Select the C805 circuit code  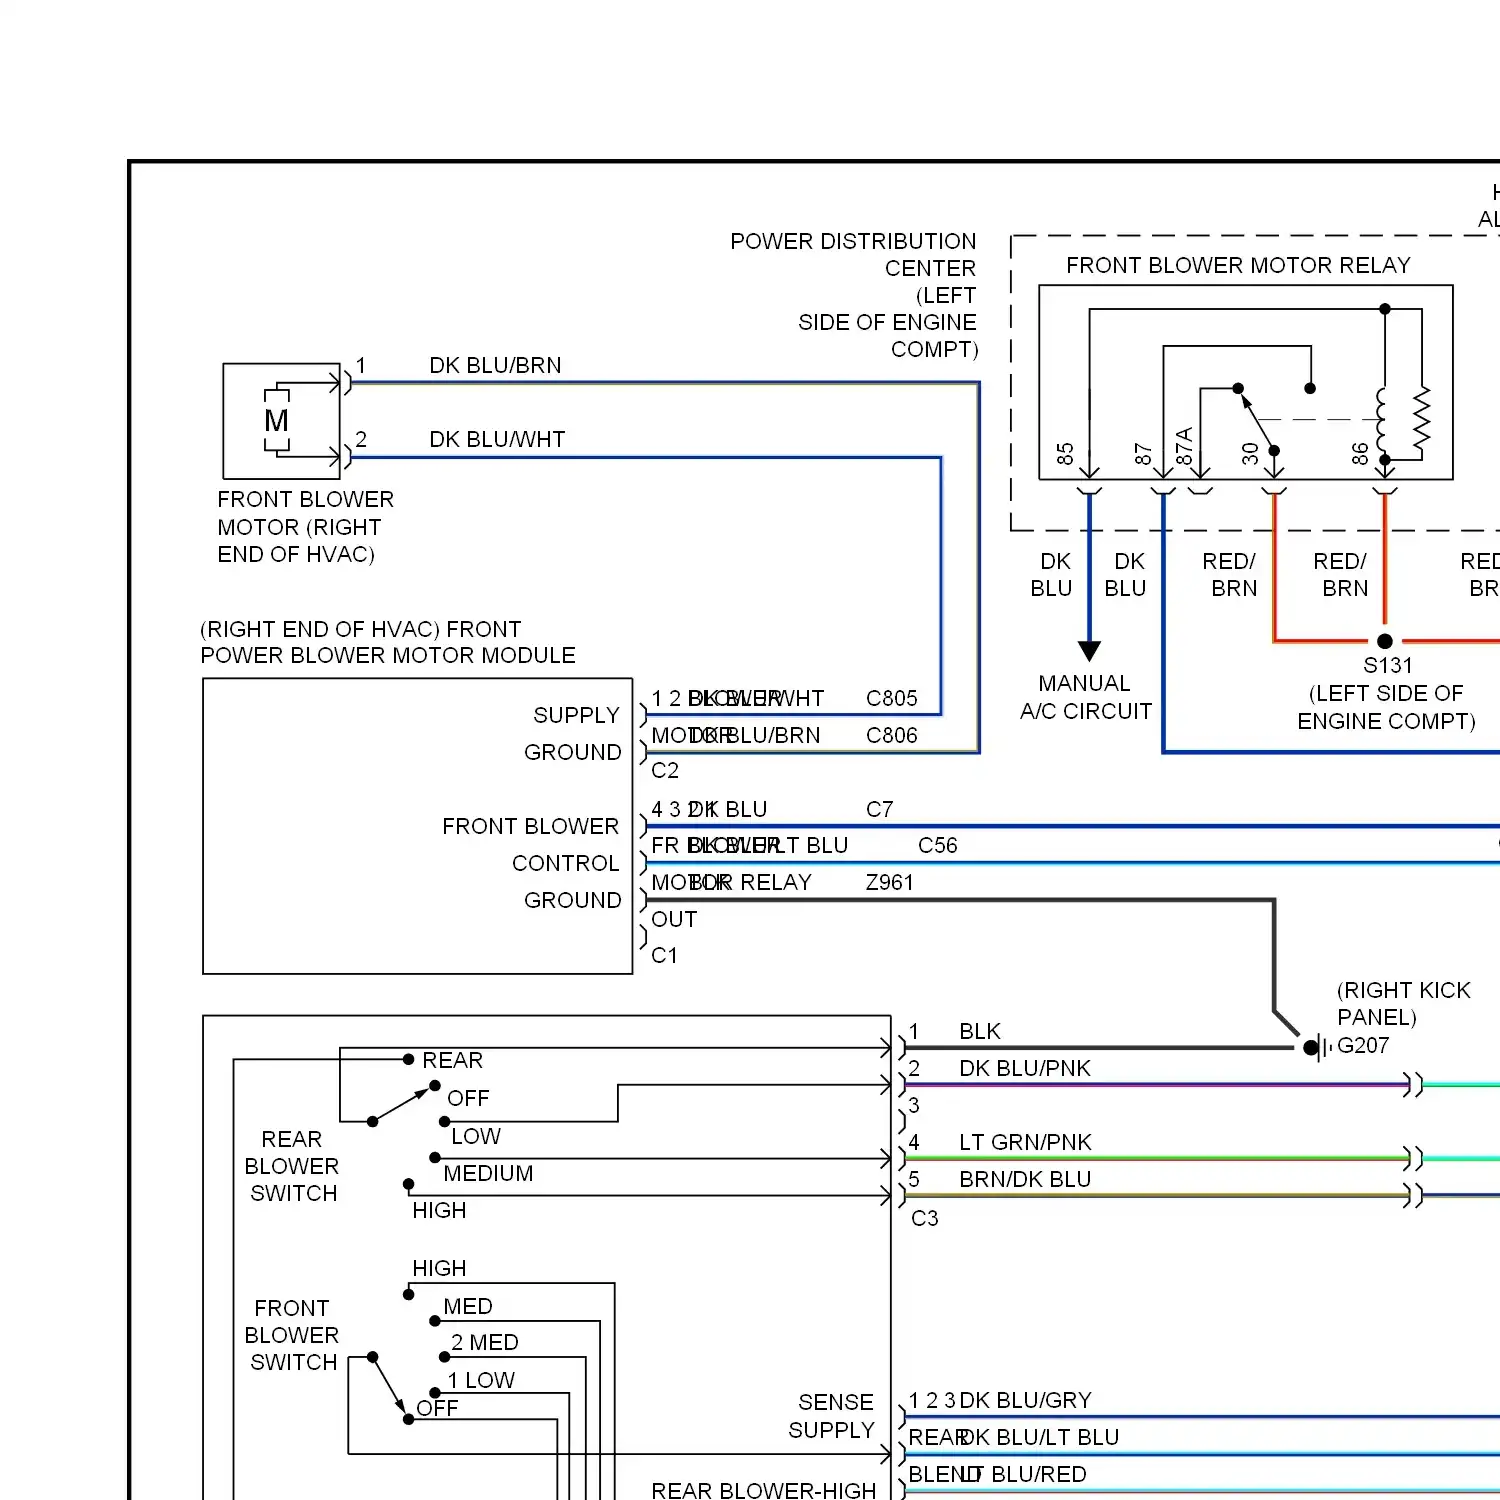click(x=892, y=699)
